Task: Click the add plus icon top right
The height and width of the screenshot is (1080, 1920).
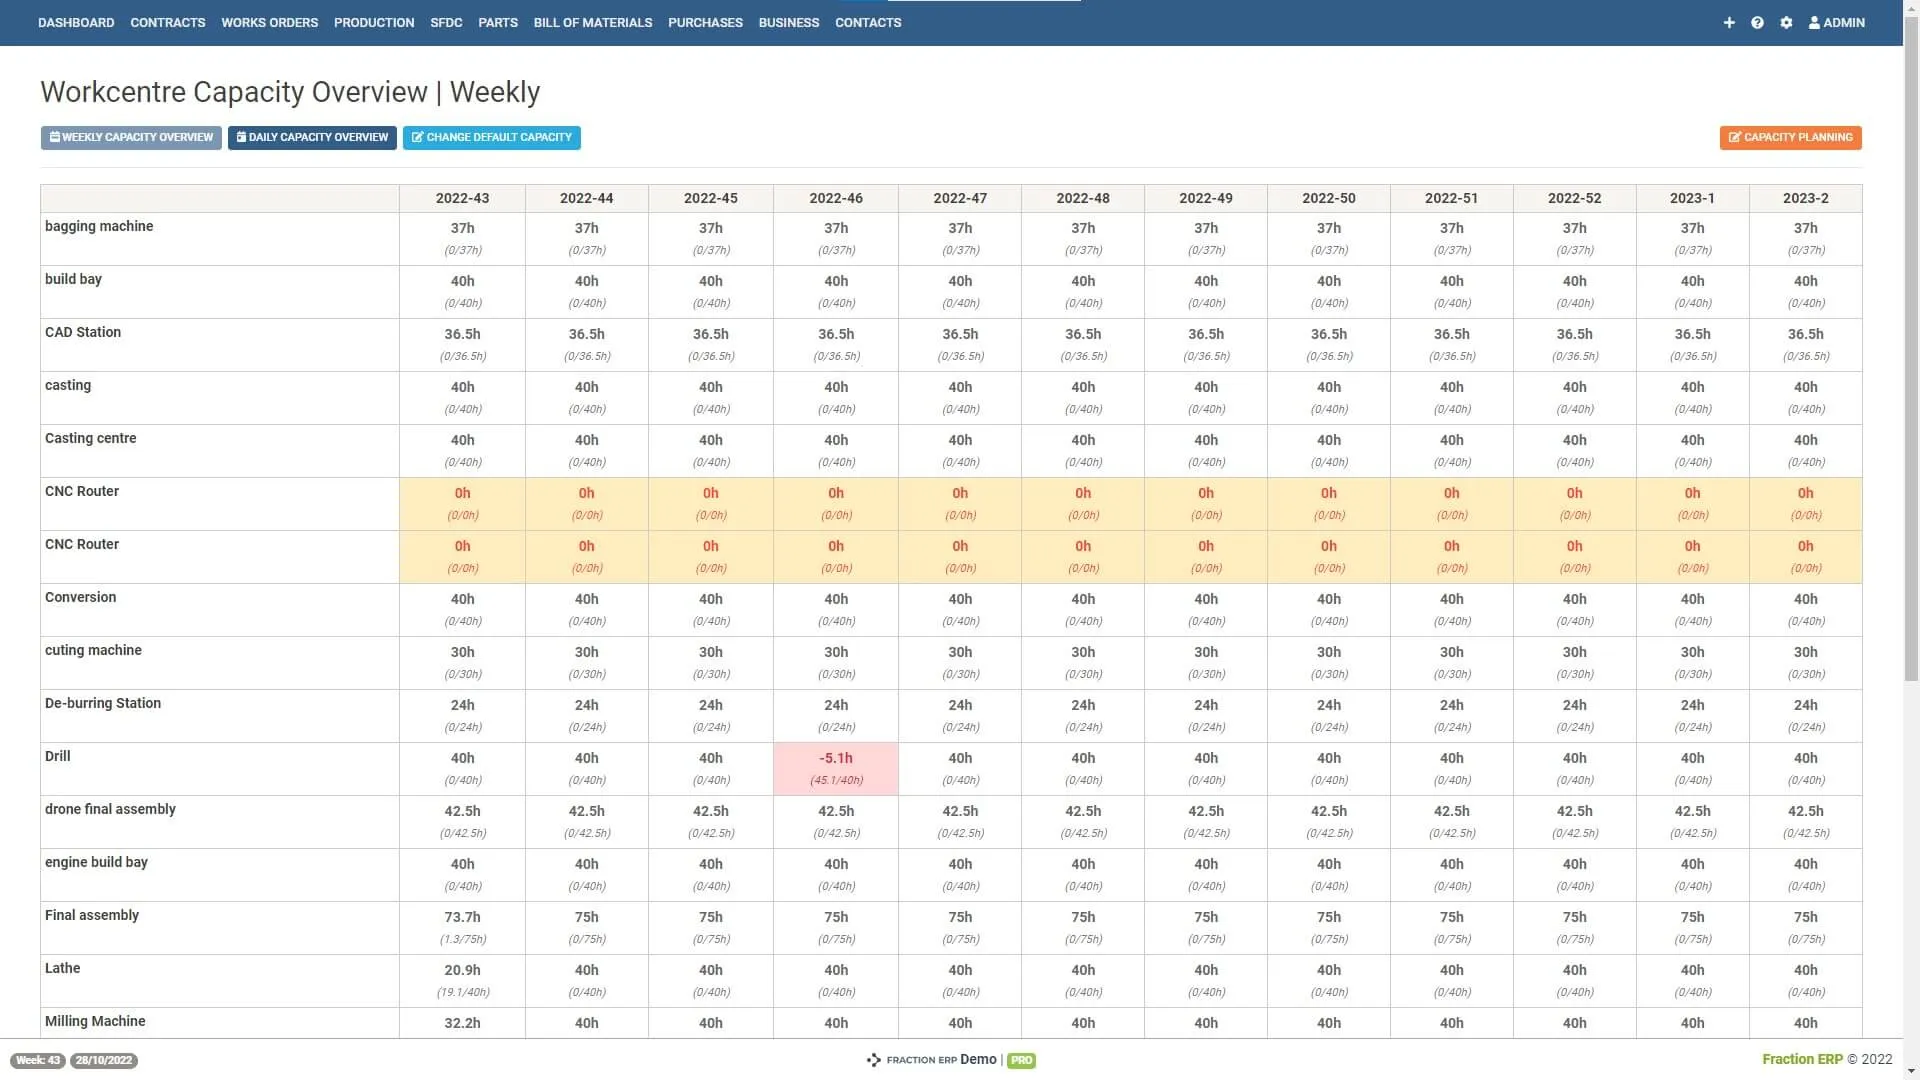Action: (x=1729, y=22)
